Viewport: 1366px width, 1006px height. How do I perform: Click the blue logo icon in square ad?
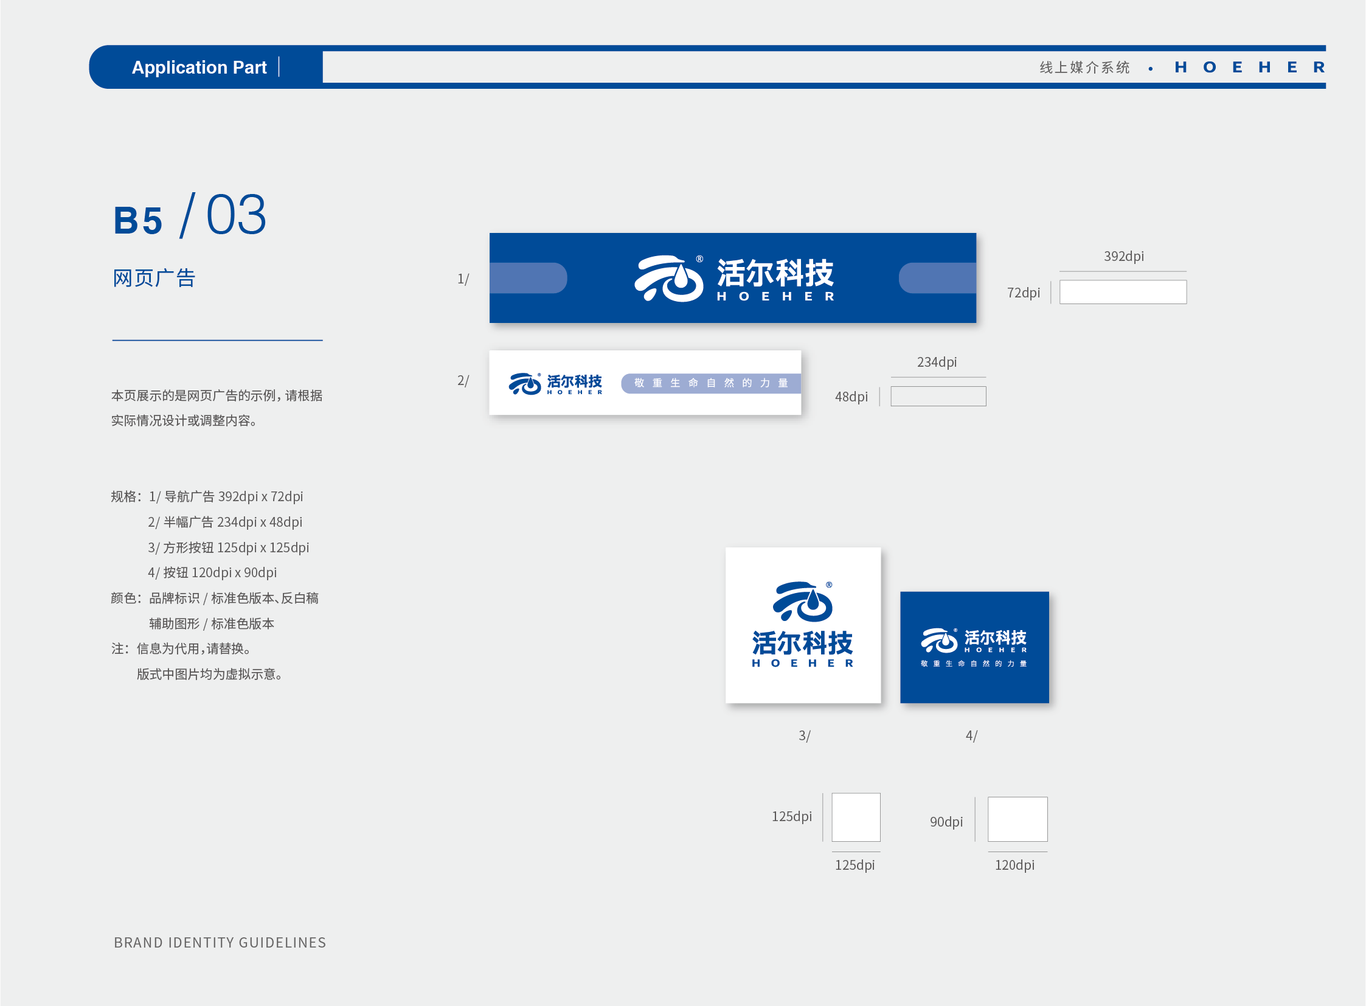pos(803,603)
